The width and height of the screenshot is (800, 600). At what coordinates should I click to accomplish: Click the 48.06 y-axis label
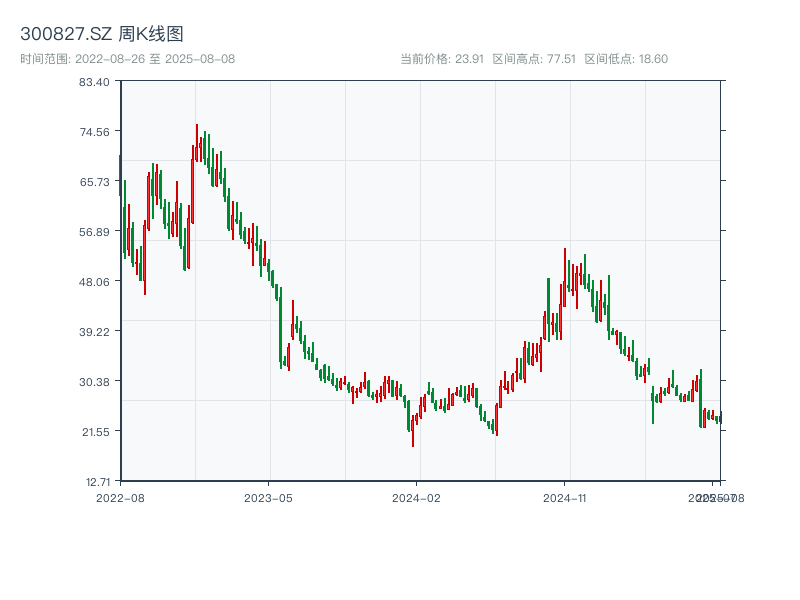point(94,282)
